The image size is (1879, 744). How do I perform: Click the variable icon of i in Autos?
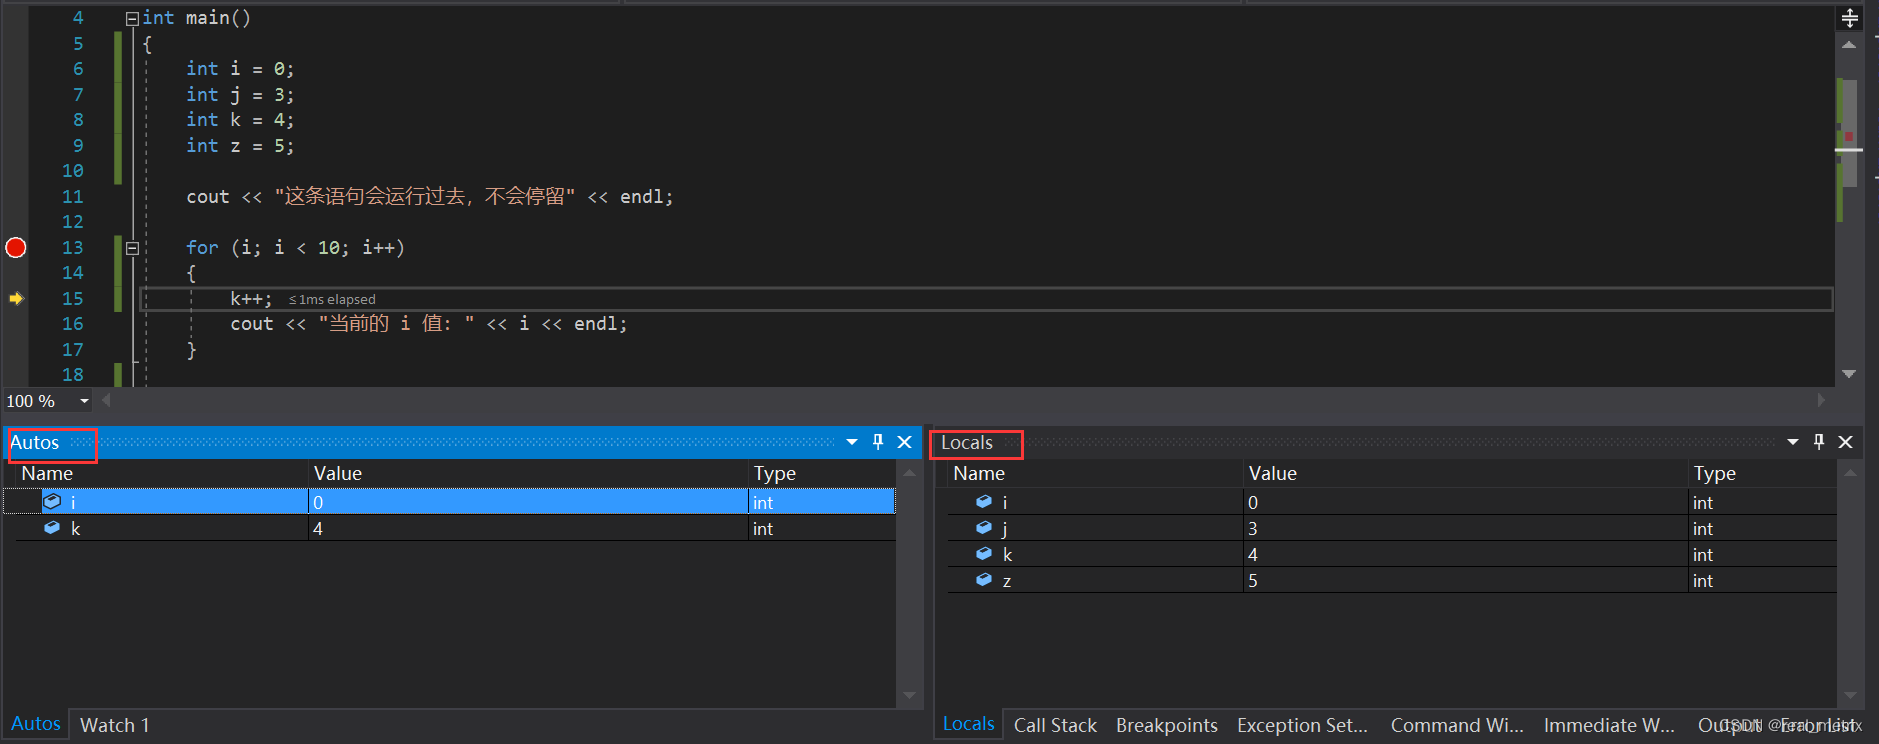[x=52, y=501]
